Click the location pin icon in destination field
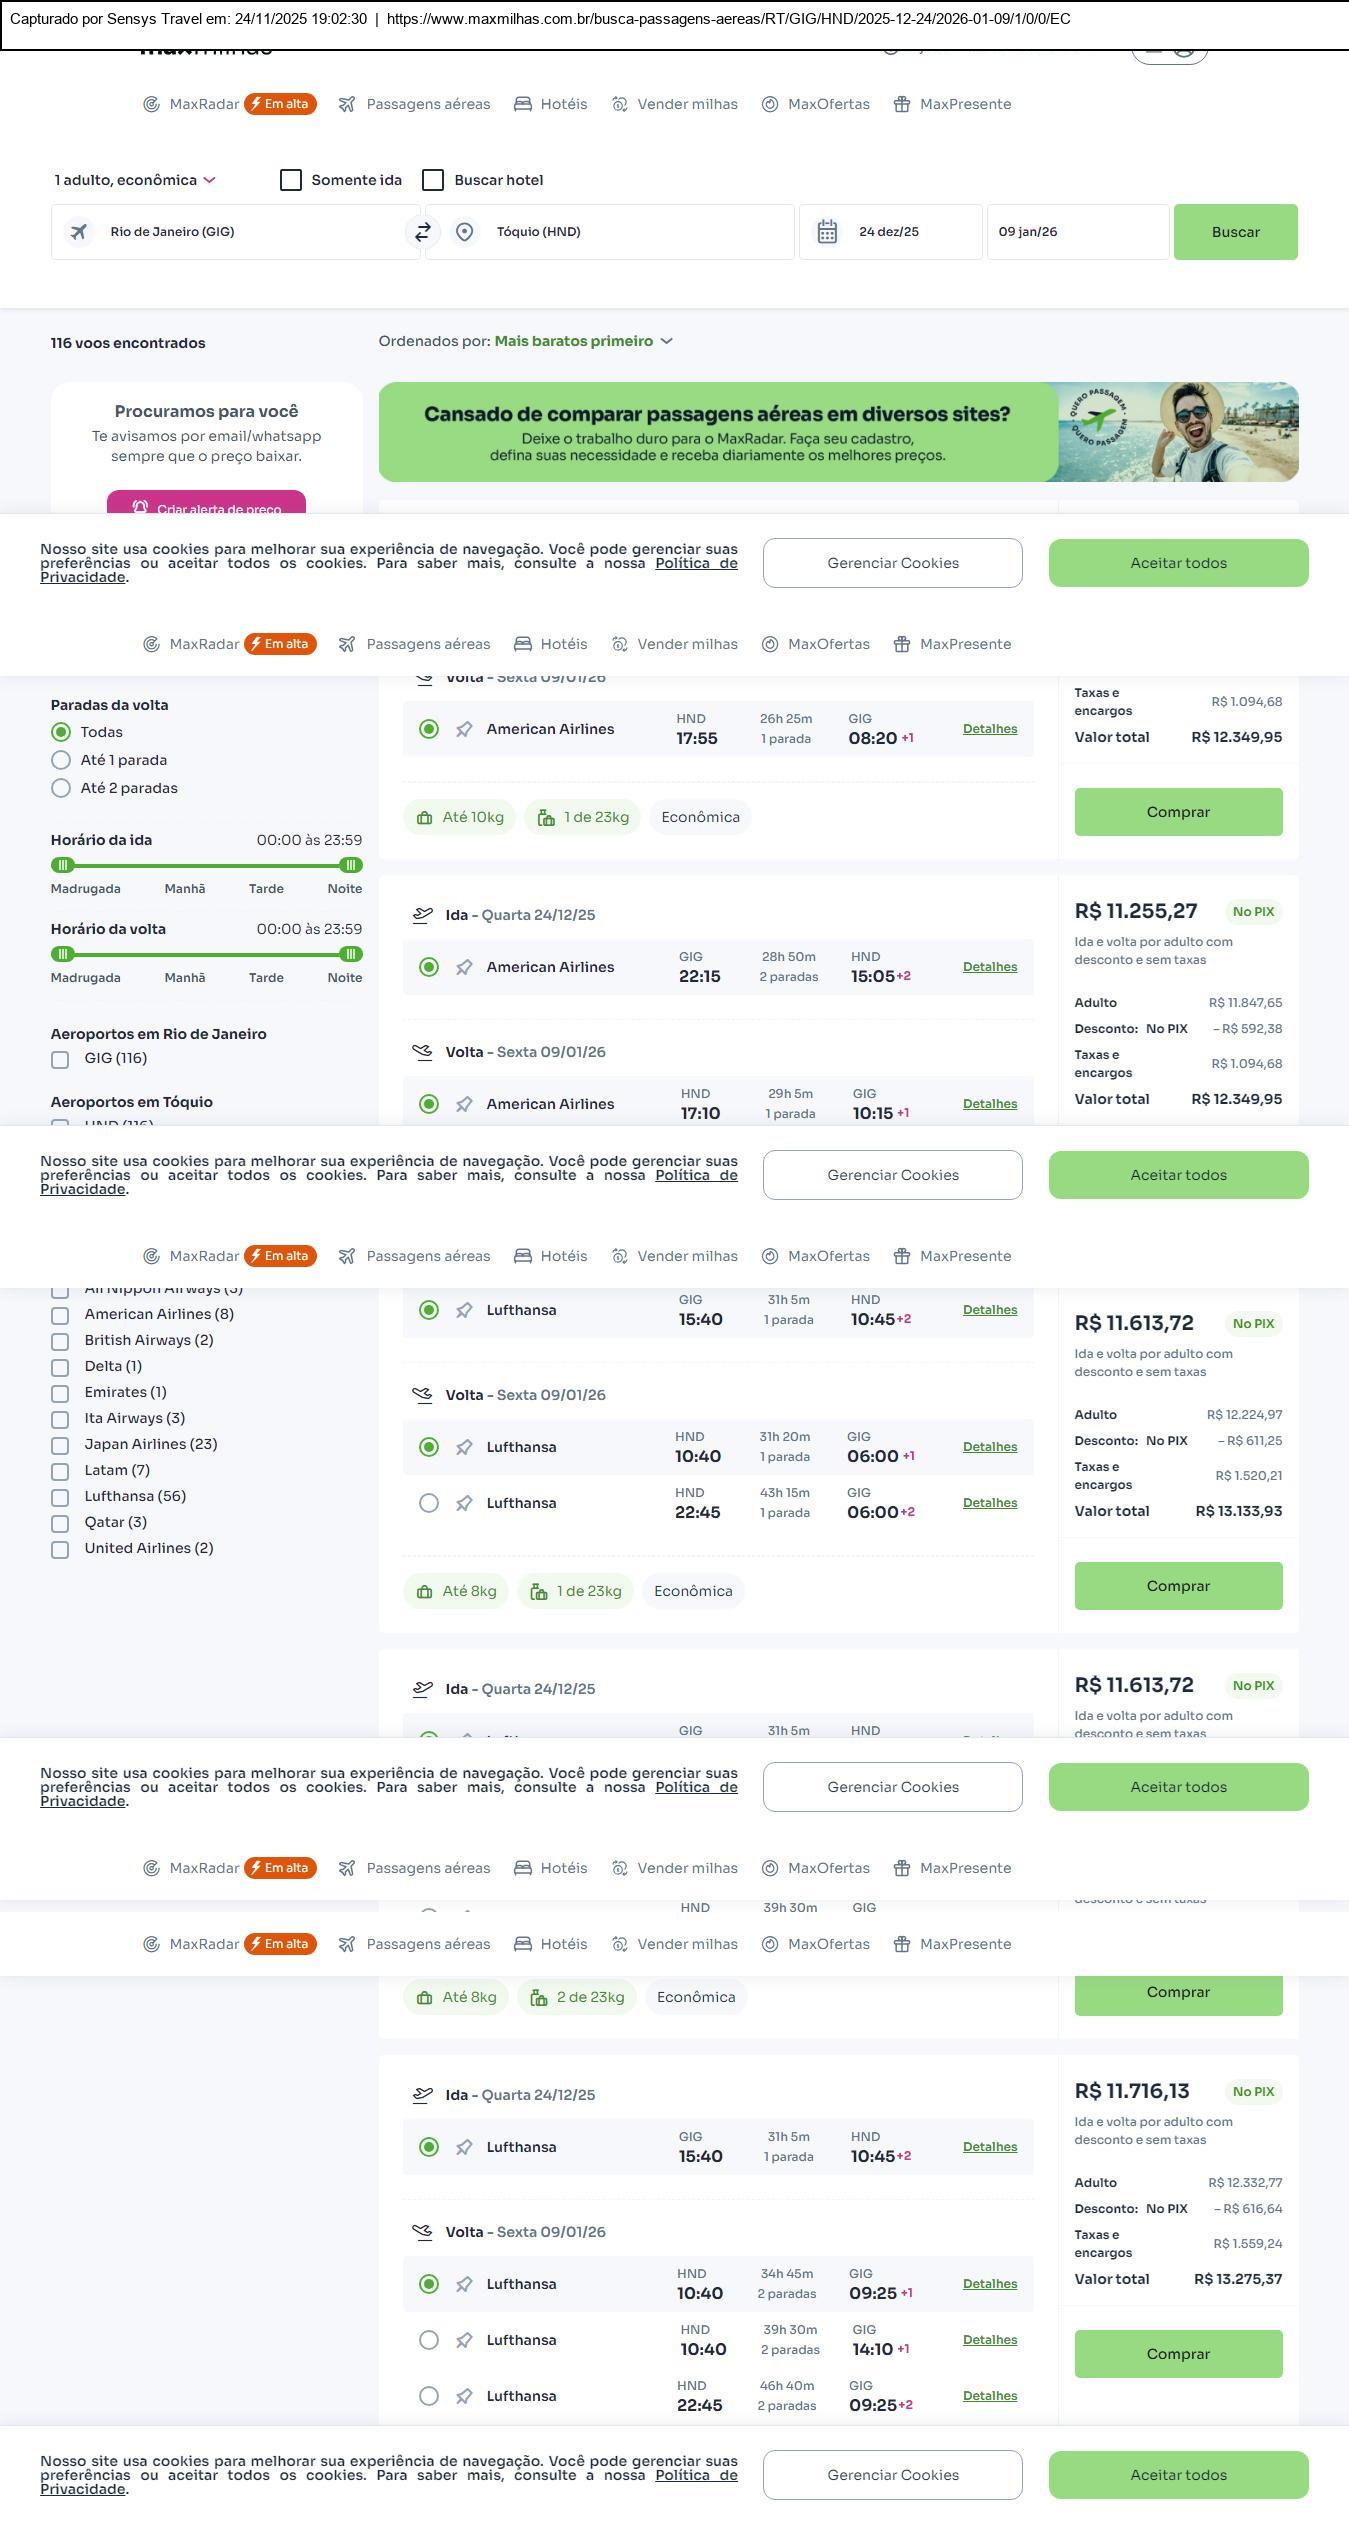 (464, 232)
